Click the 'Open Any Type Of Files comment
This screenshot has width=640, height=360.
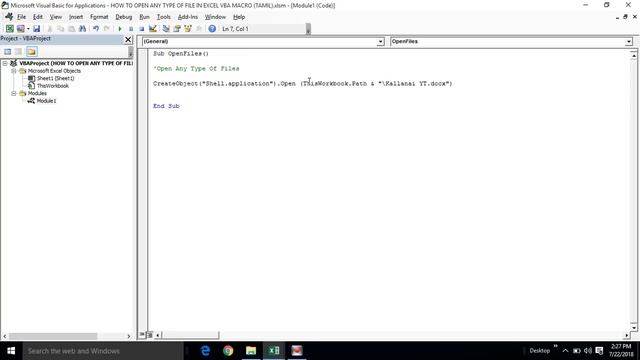pos(196,69)
